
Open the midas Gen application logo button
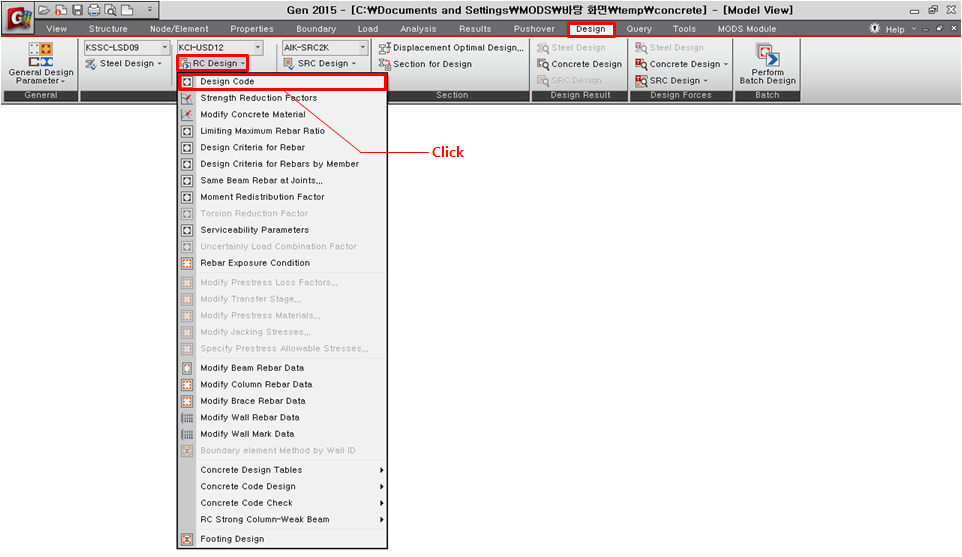pos(17,18)
